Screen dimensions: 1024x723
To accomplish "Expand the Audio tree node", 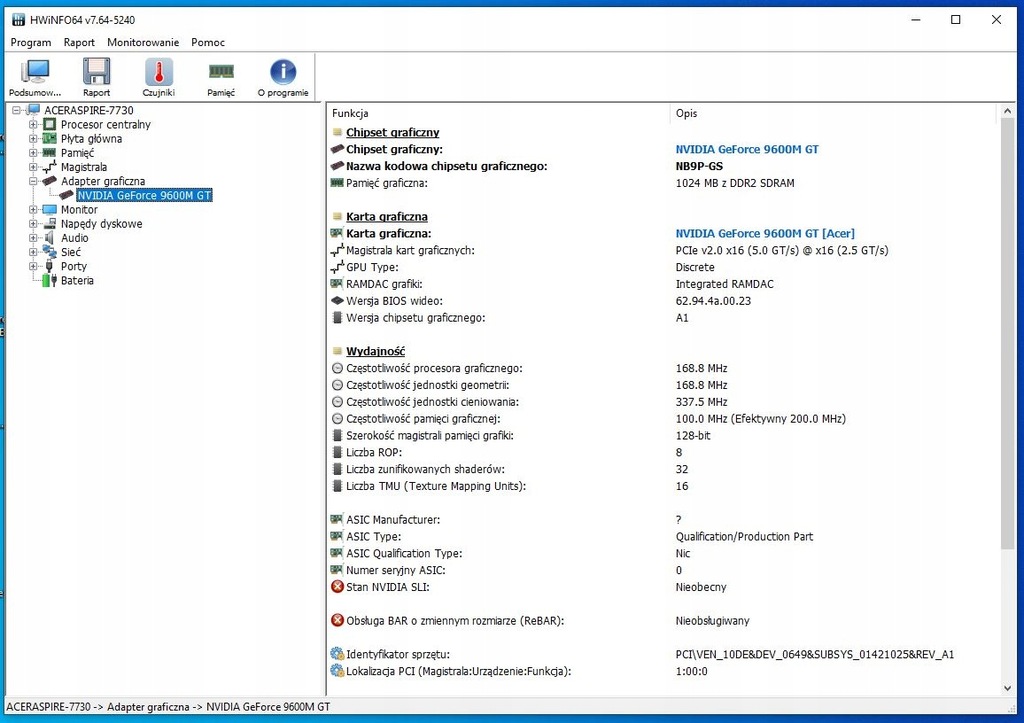I will click(x=33, y=238).
